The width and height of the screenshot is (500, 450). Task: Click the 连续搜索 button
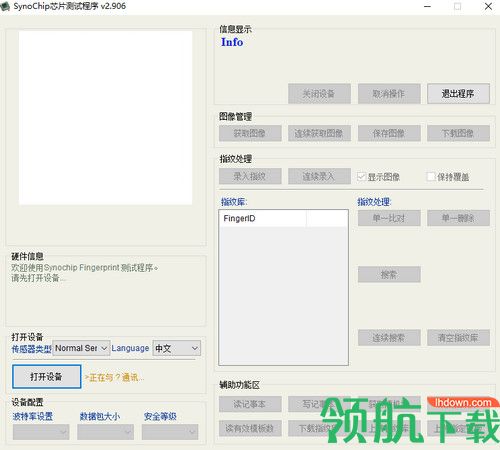click(389, 338)
